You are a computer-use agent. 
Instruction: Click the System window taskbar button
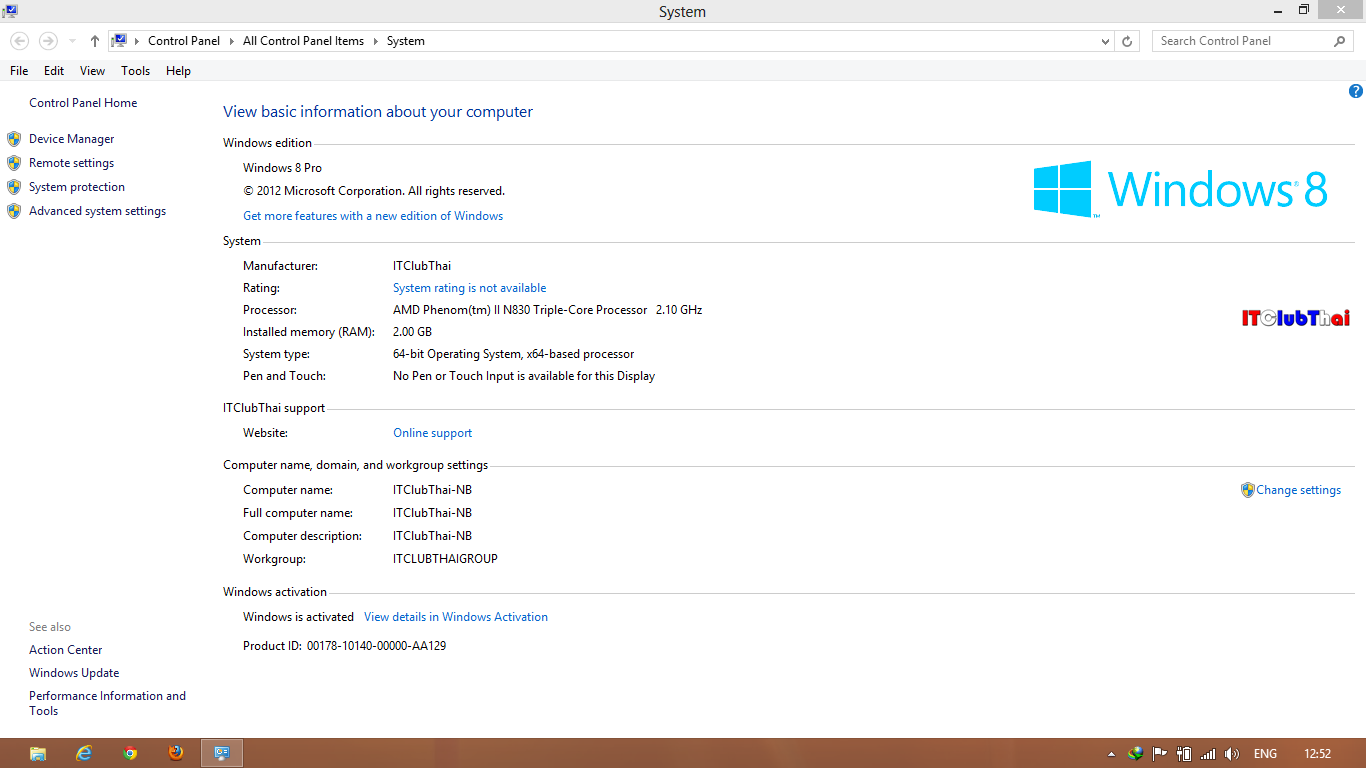pyautogui.click(x=222, y=753)
